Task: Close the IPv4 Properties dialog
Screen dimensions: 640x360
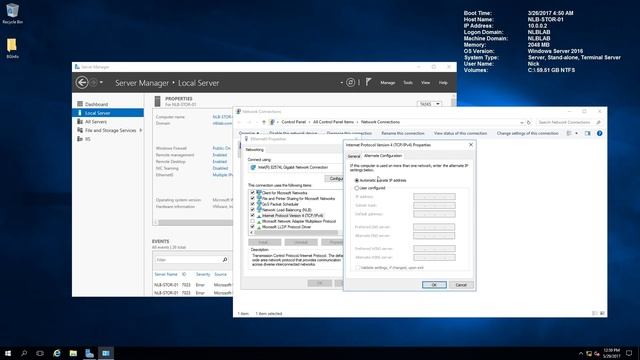Action: (x=471, y=145)
